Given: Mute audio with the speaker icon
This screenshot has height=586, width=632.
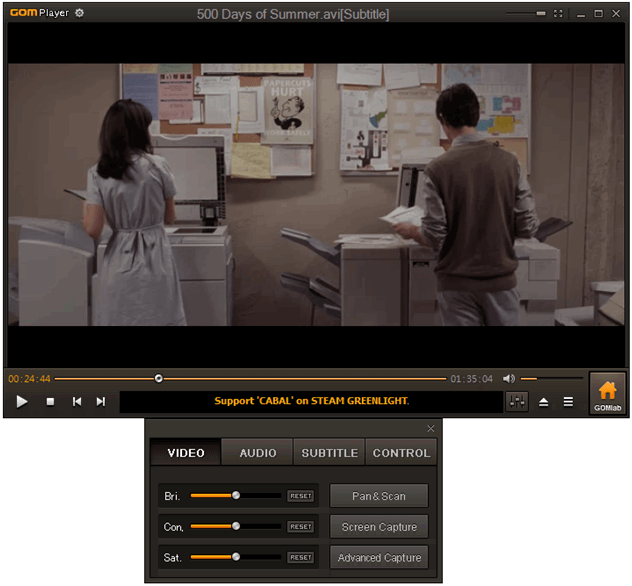Looking at the screenshot, I should click(x=509, y=378).
